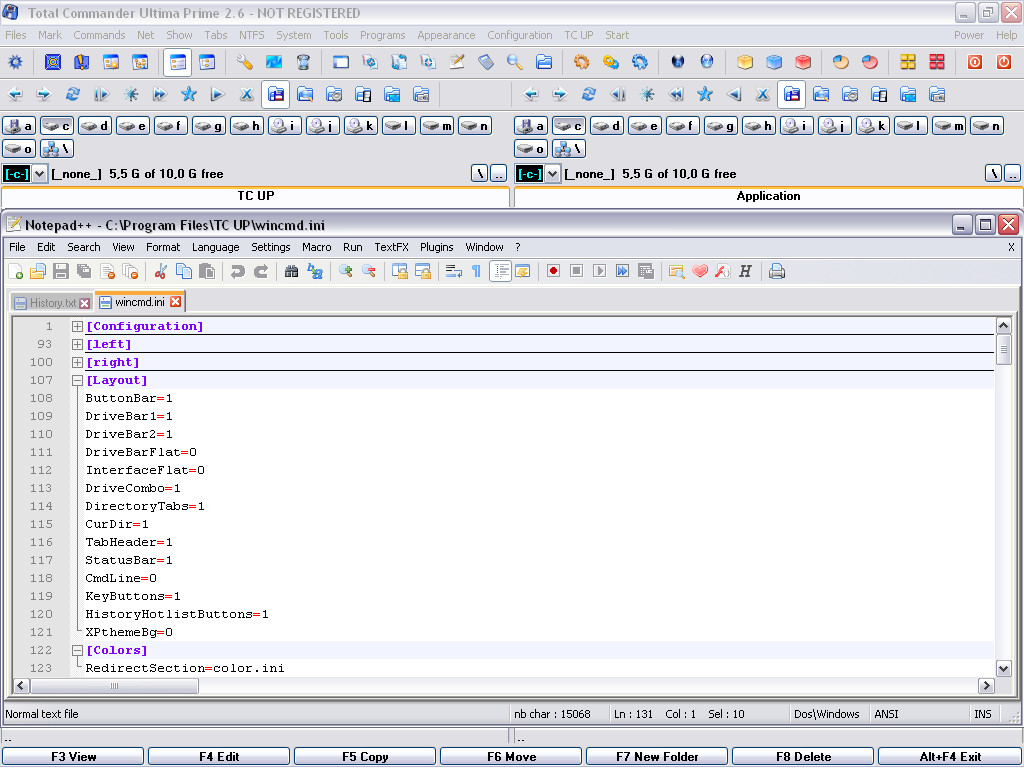
Task: Click the Open file icon in Notepad++
Action: tap(38, 271)
